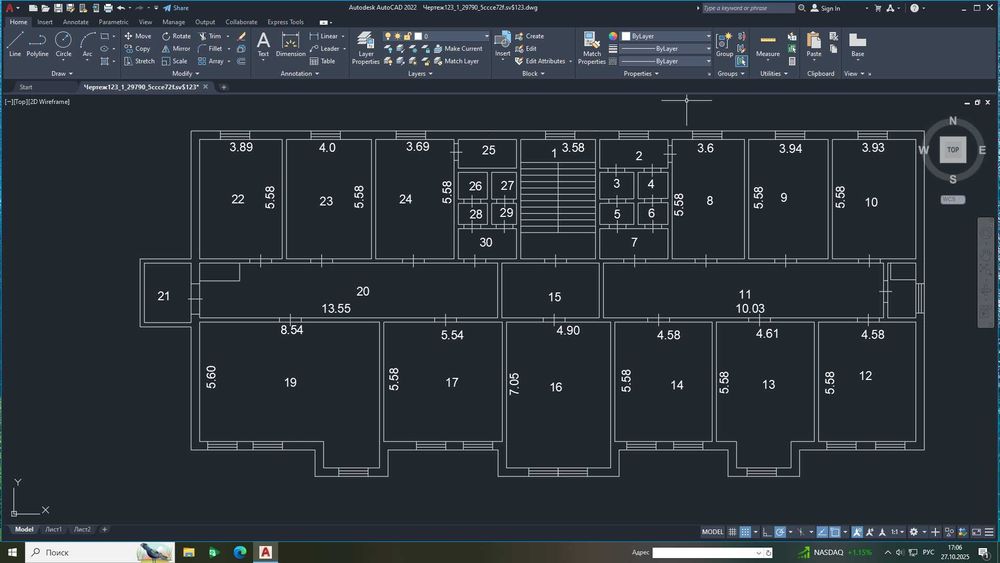Toggle snap mode in status bar
1000x563 pixels.
(x=746, y=531)
